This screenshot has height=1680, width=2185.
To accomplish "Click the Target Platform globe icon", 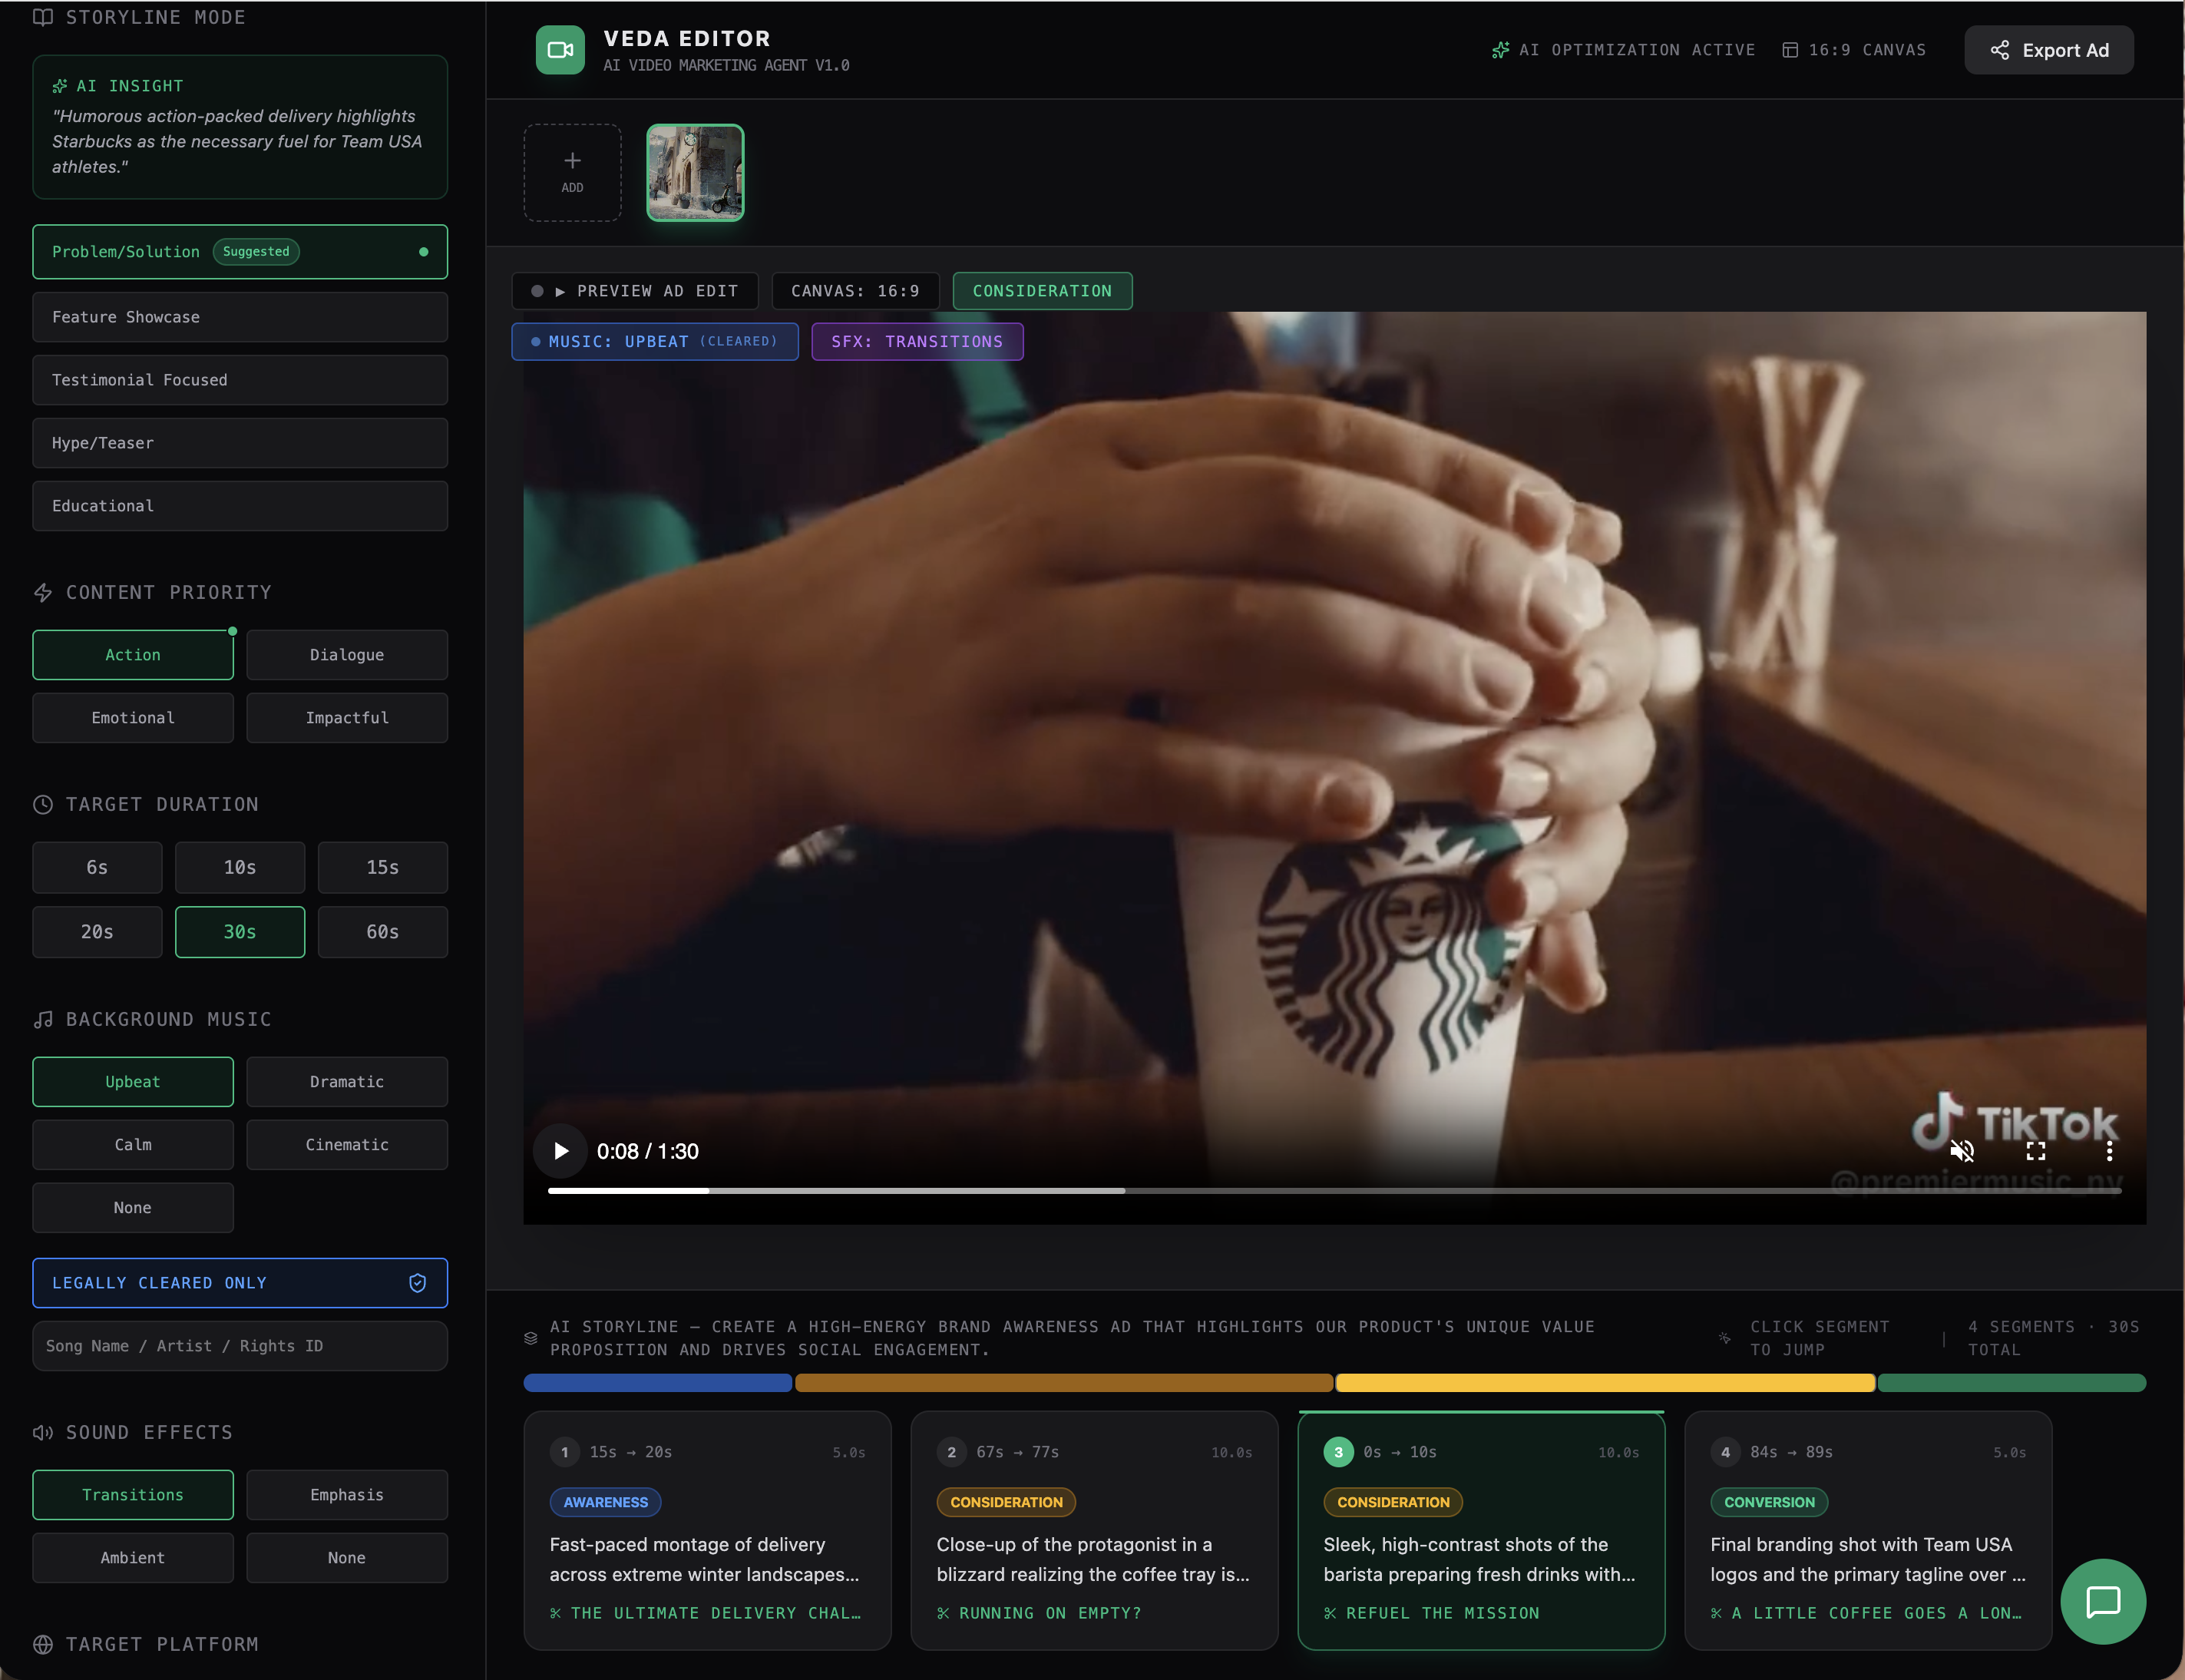I will coord(43,1644).
